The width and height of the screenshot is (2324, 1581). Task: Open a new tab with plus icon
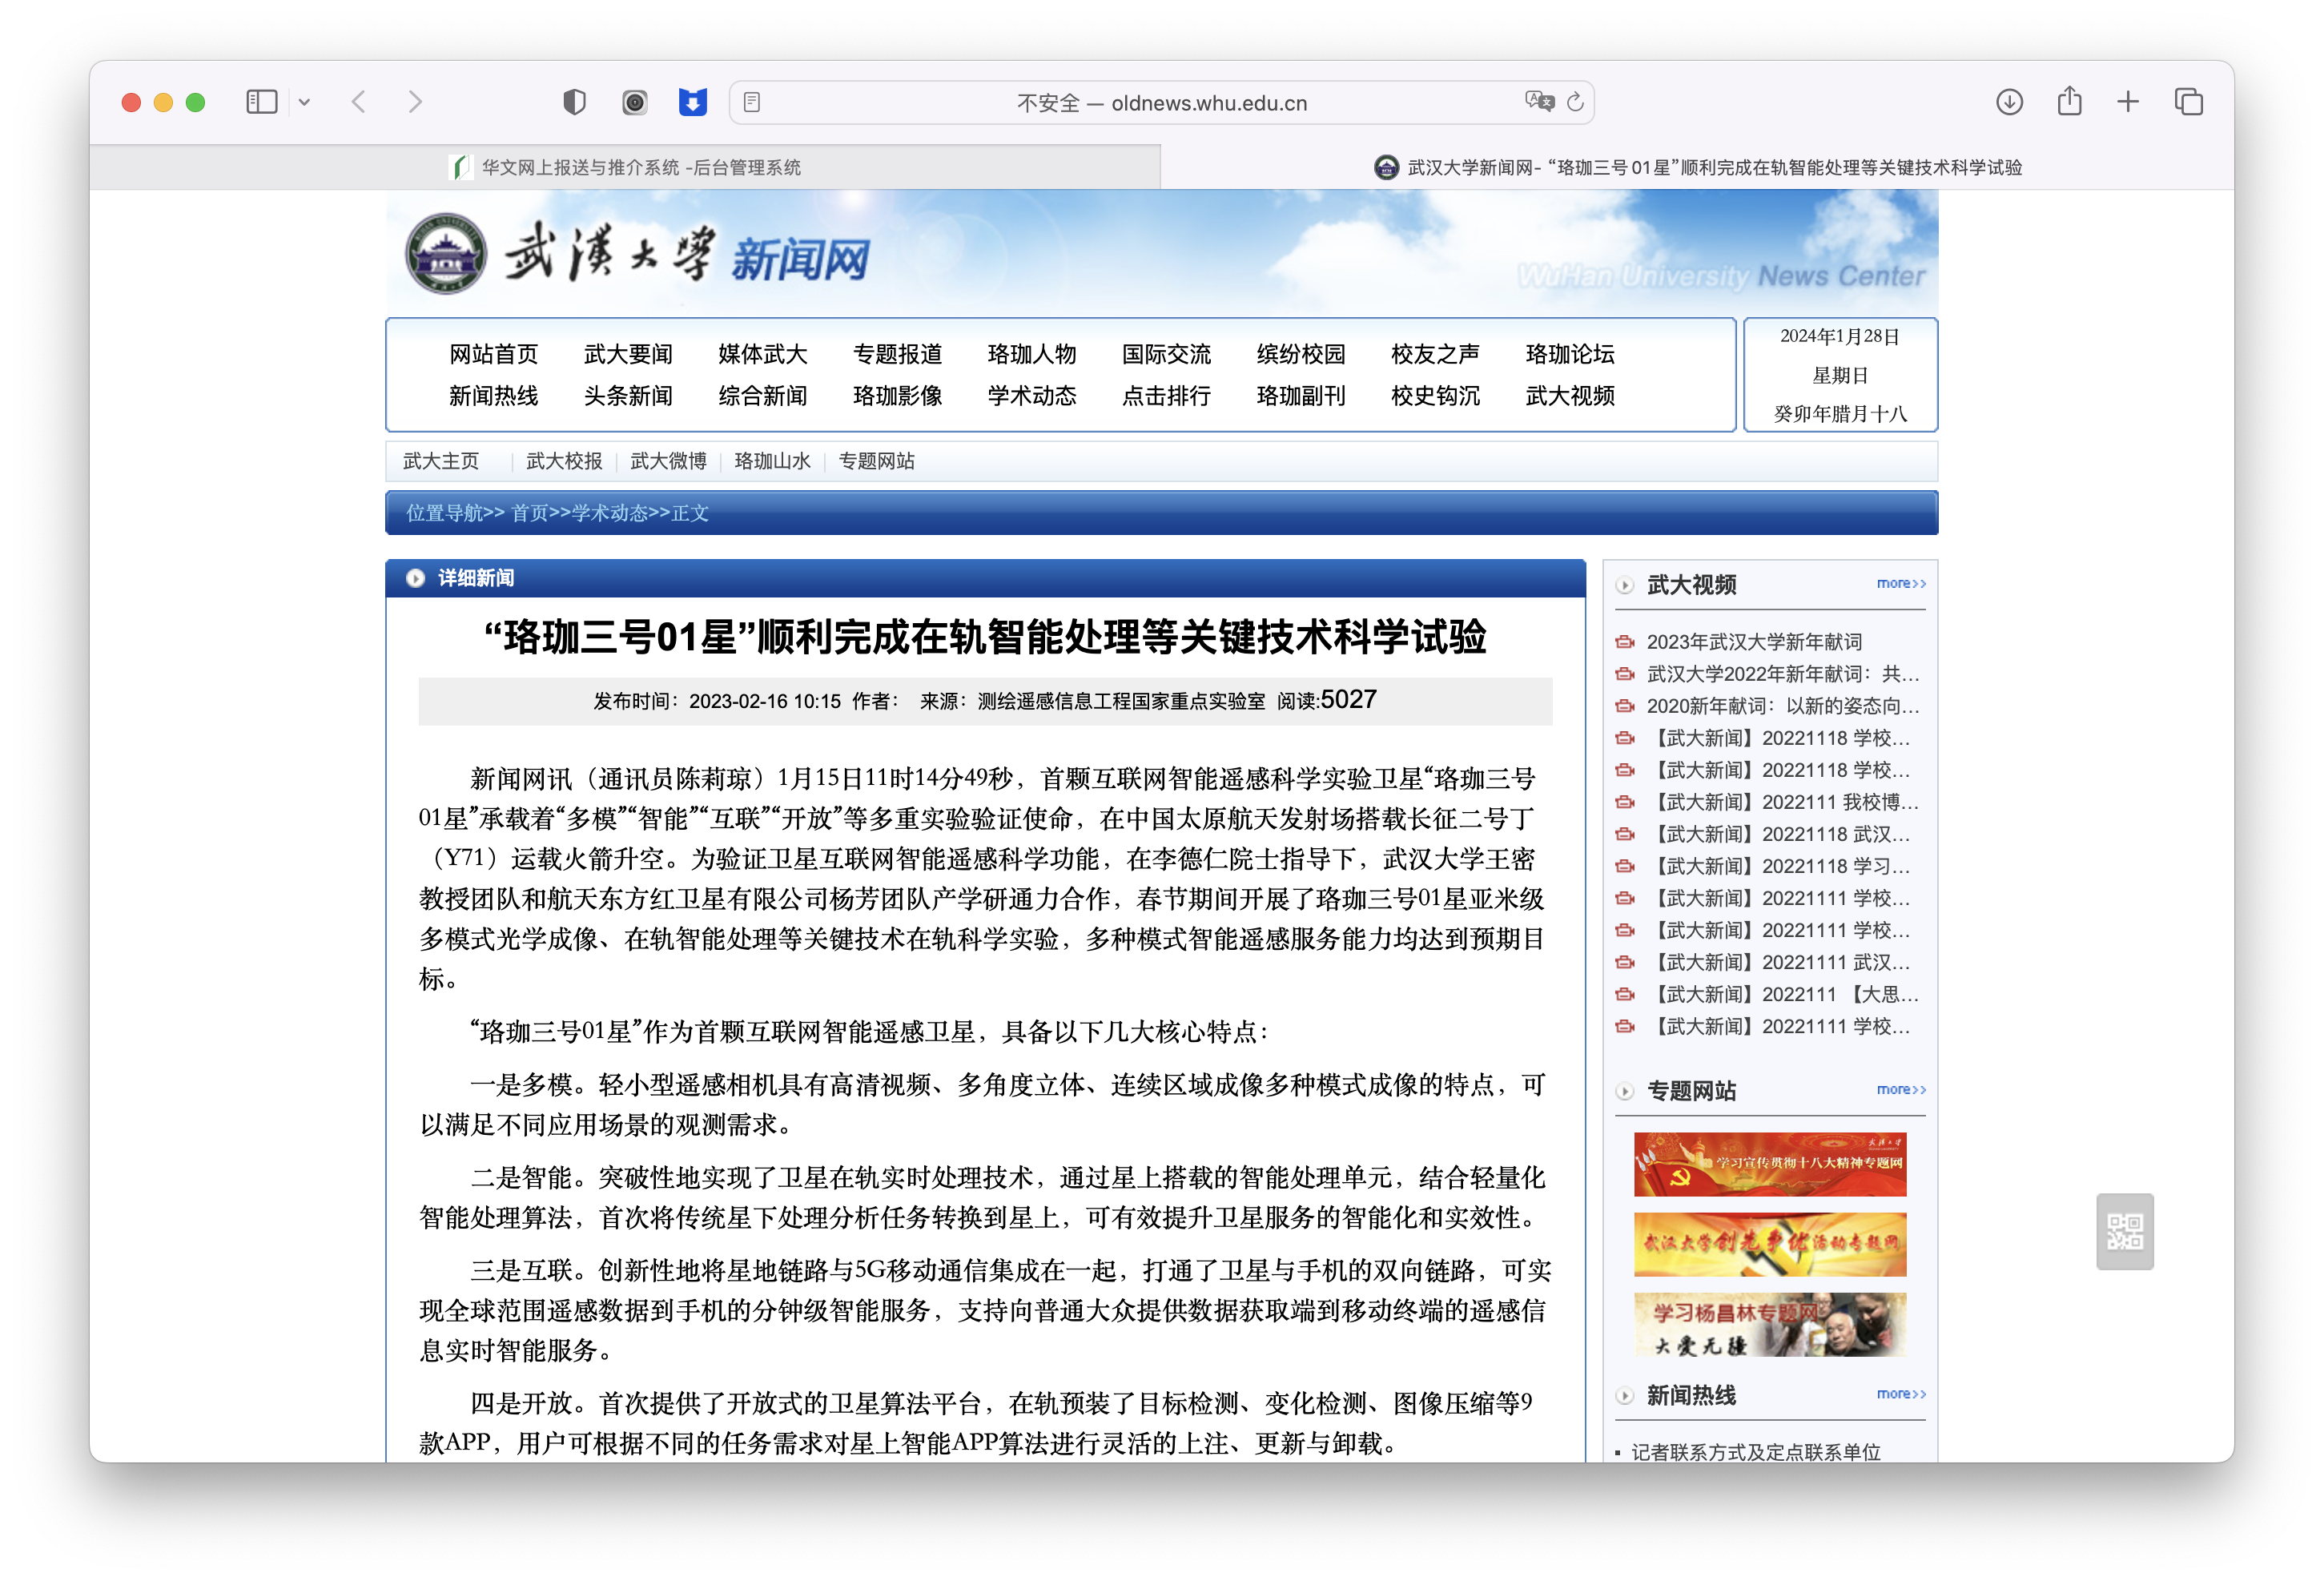(x=2128, y=102)
